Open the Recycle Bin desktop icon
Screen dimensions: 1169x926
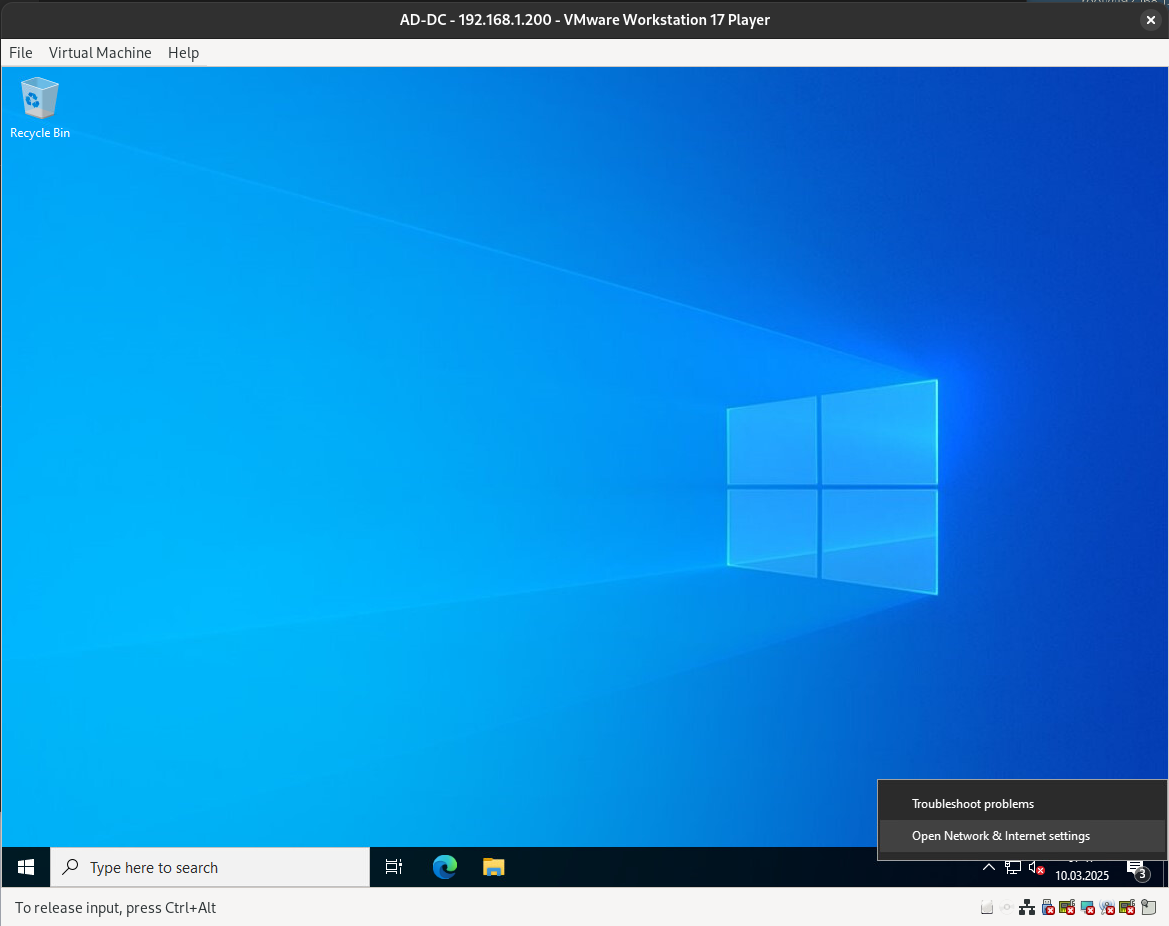coord(40,107)
